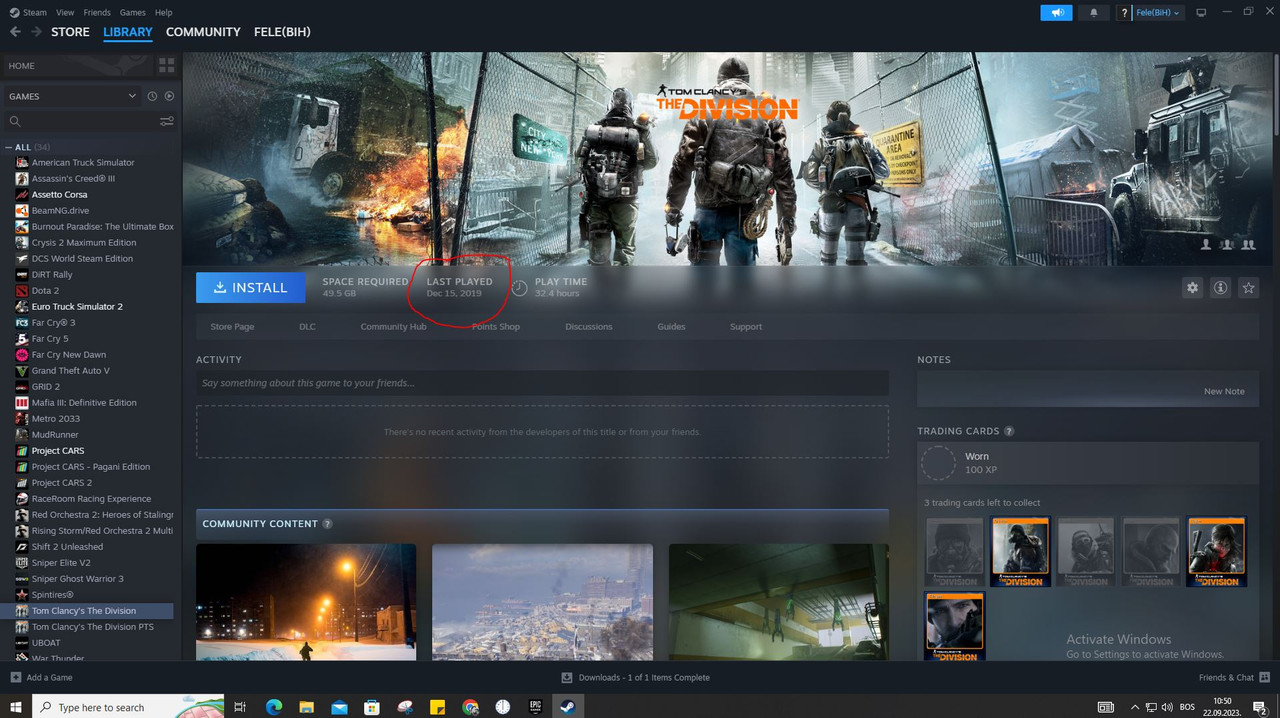Open the notifications bell

point(1093,12)
